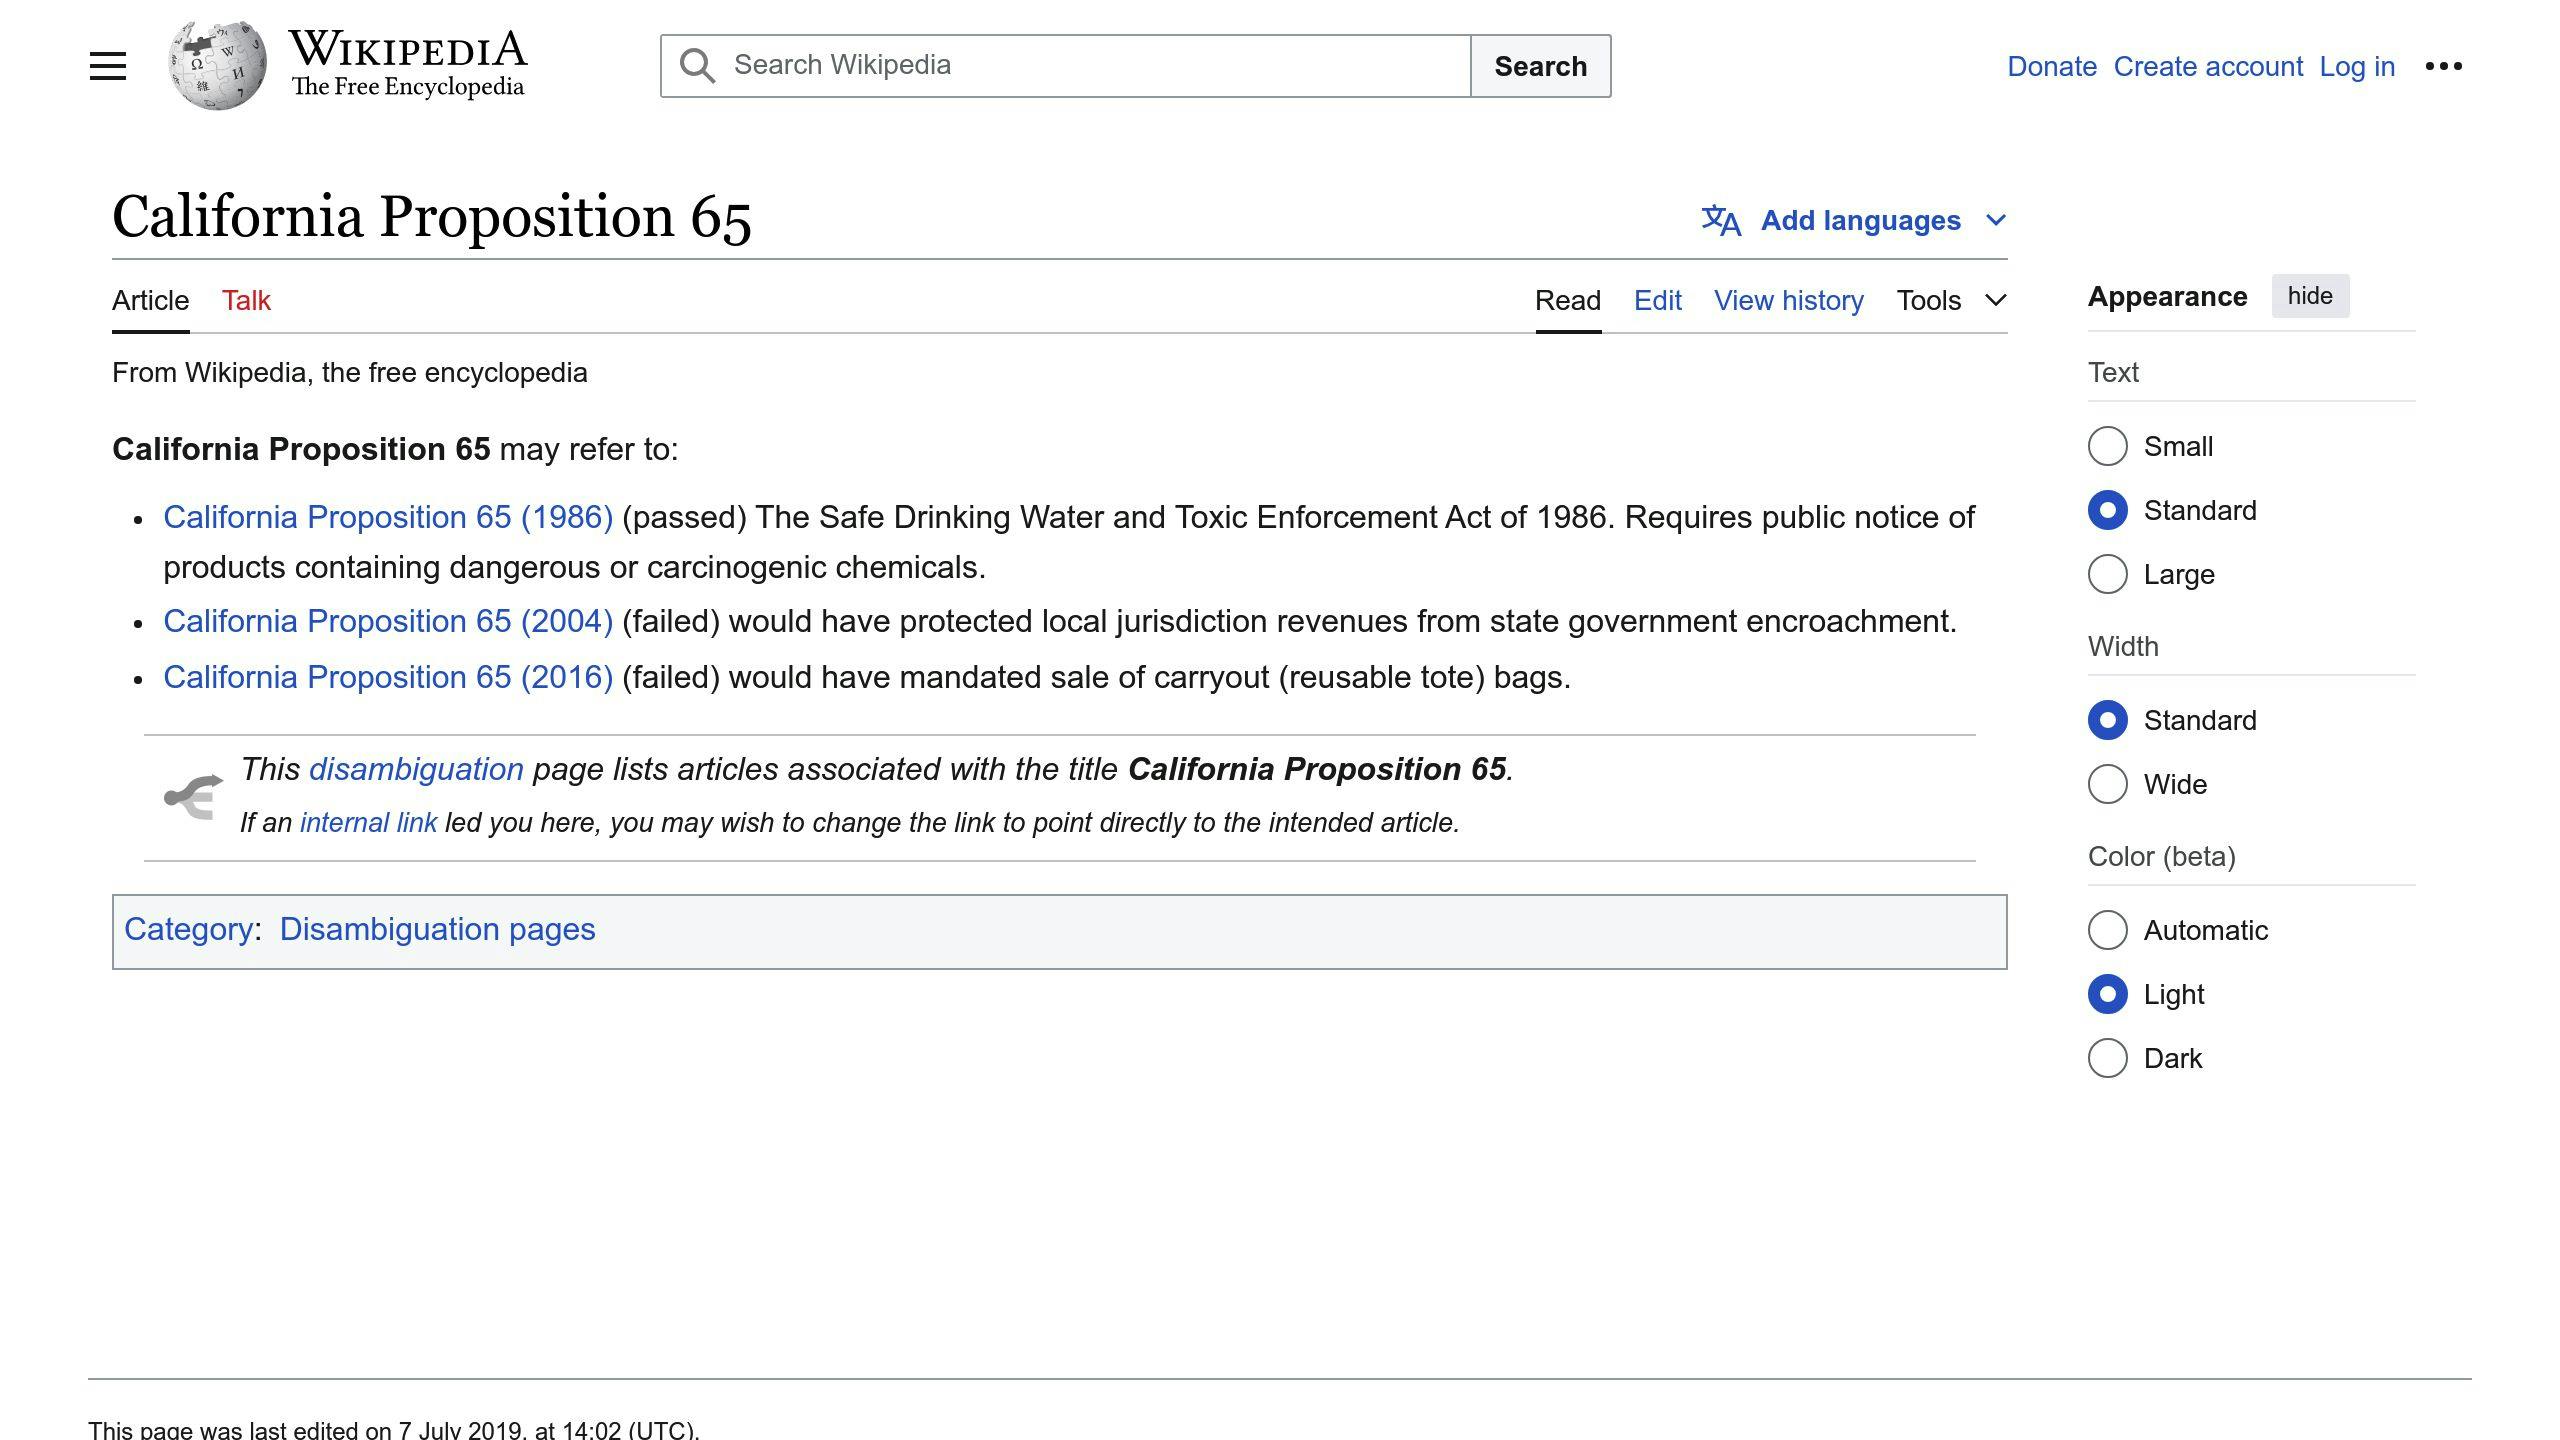The height and width of the screenshot is (1440, 2560).
Task: Open the Talk tab
Action: click(246, 300)
